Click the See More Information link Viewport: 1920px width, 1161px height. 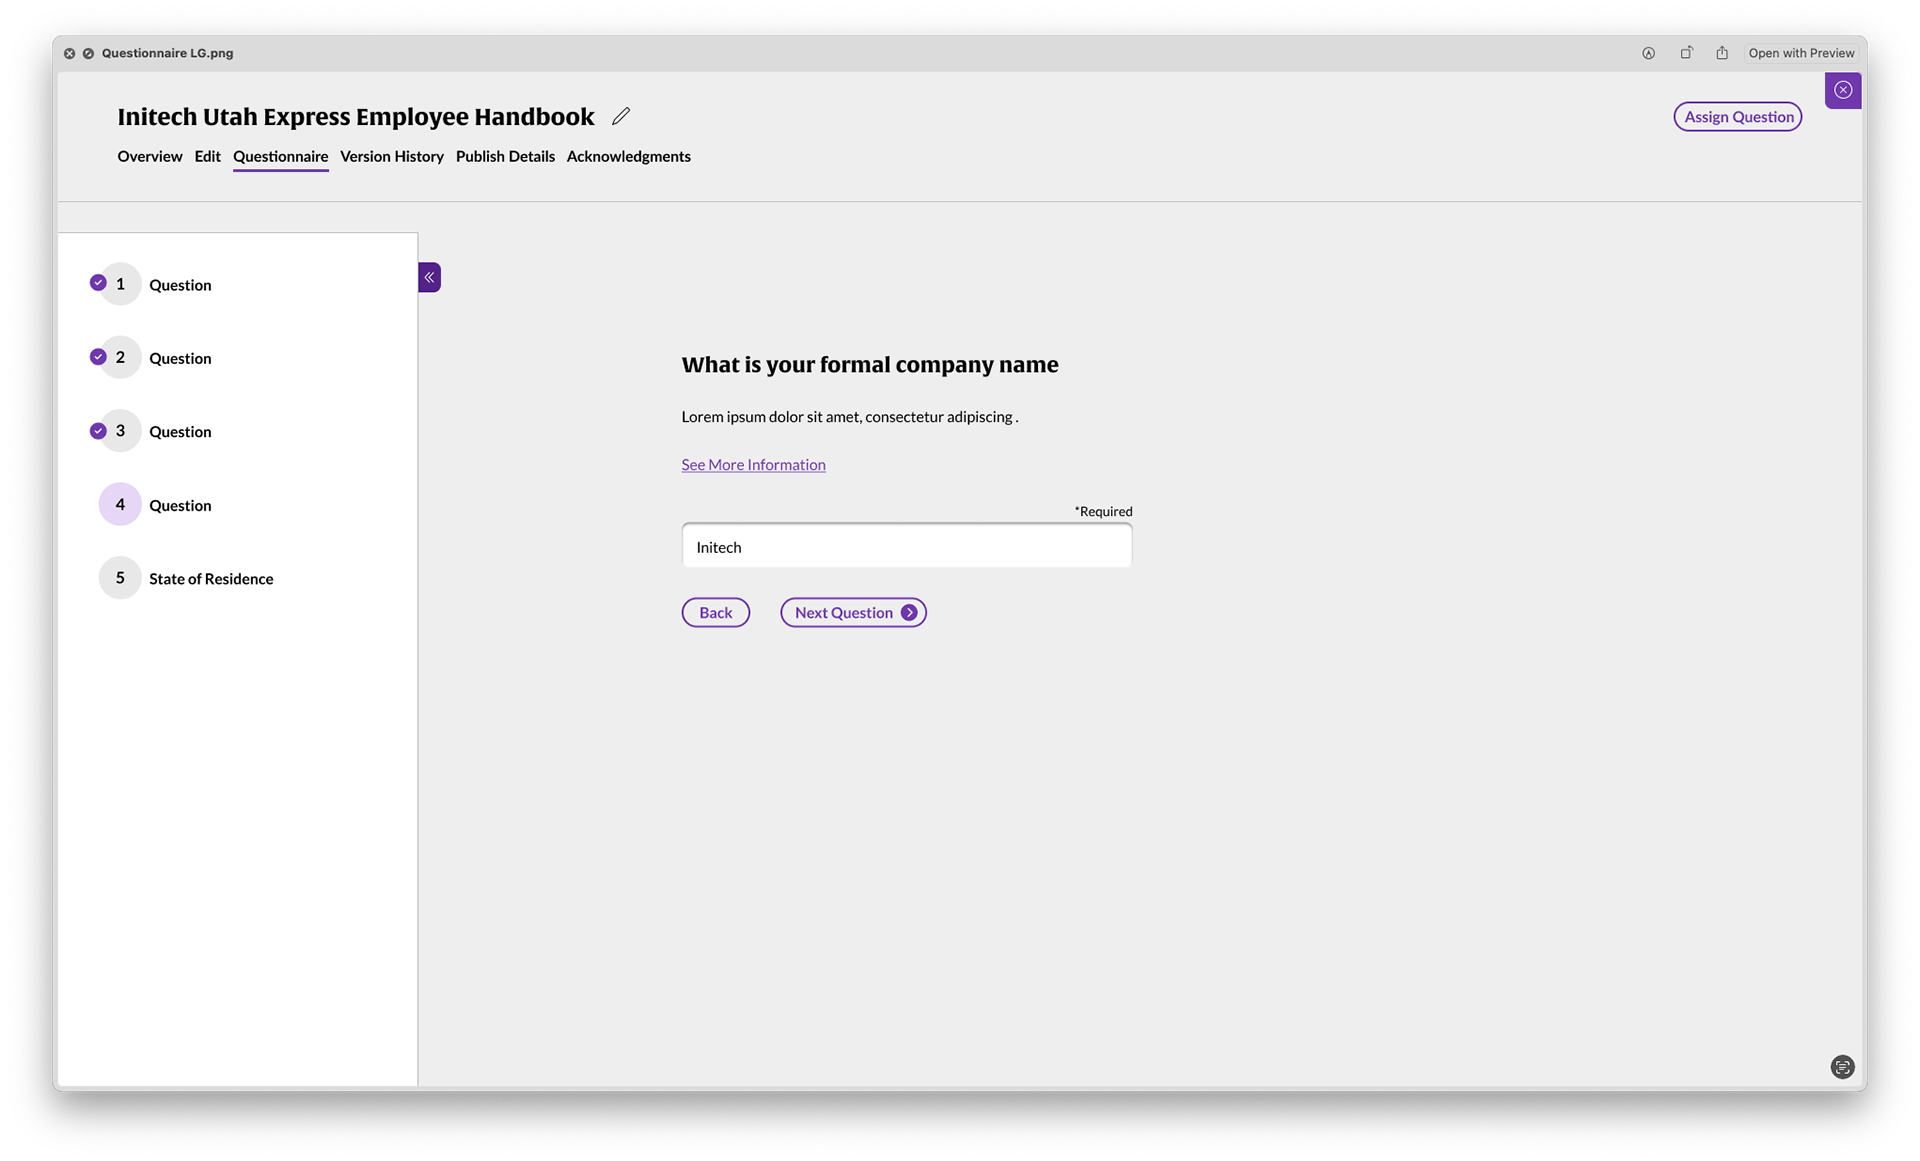tap(753, 464)
